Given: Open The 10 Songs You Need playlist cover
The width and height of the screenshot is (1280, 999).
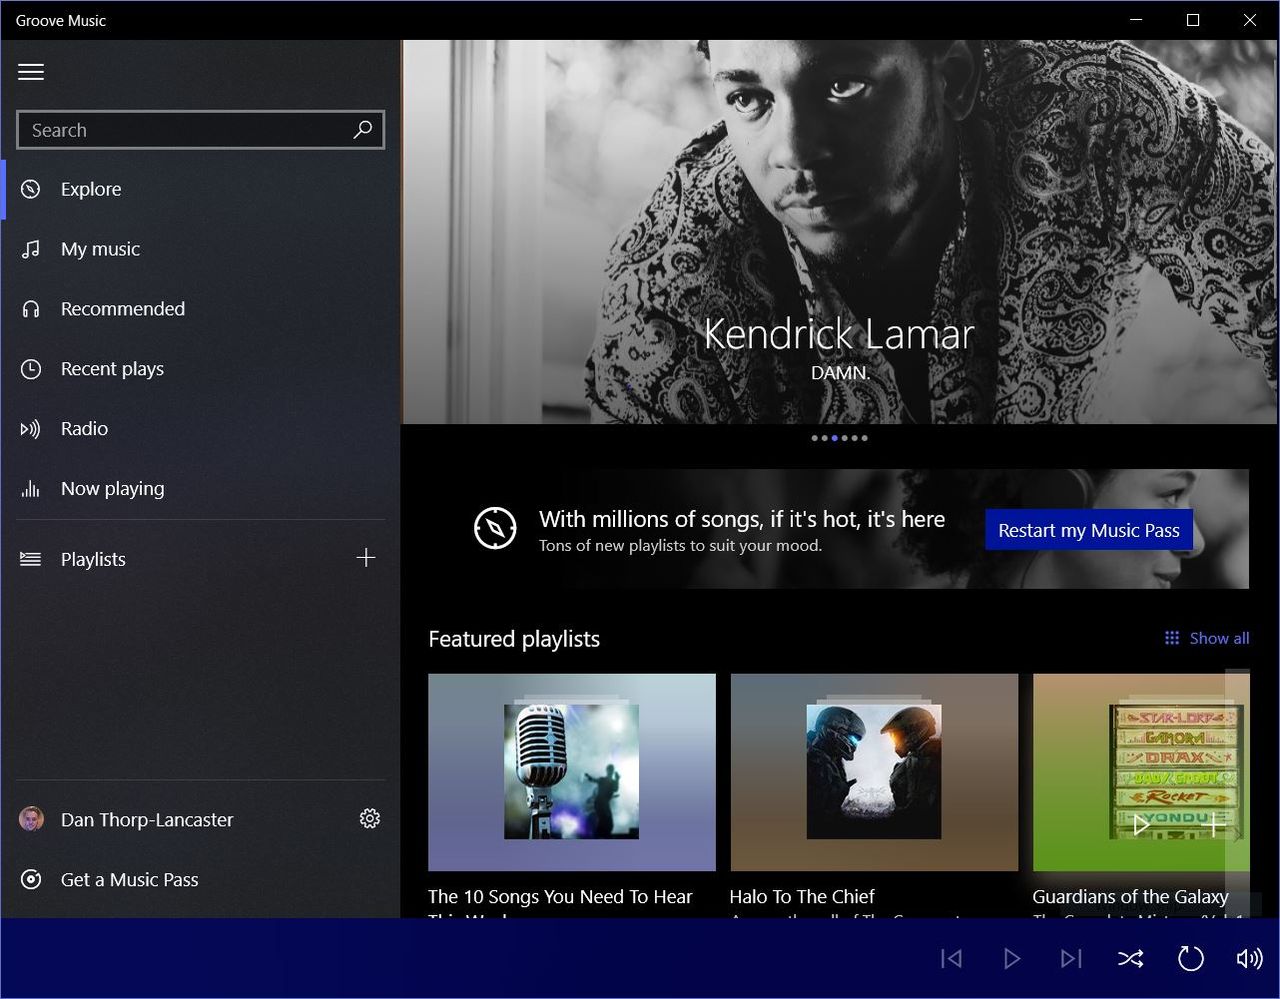Looking at the screenshot, I should (x=572, y=772).
